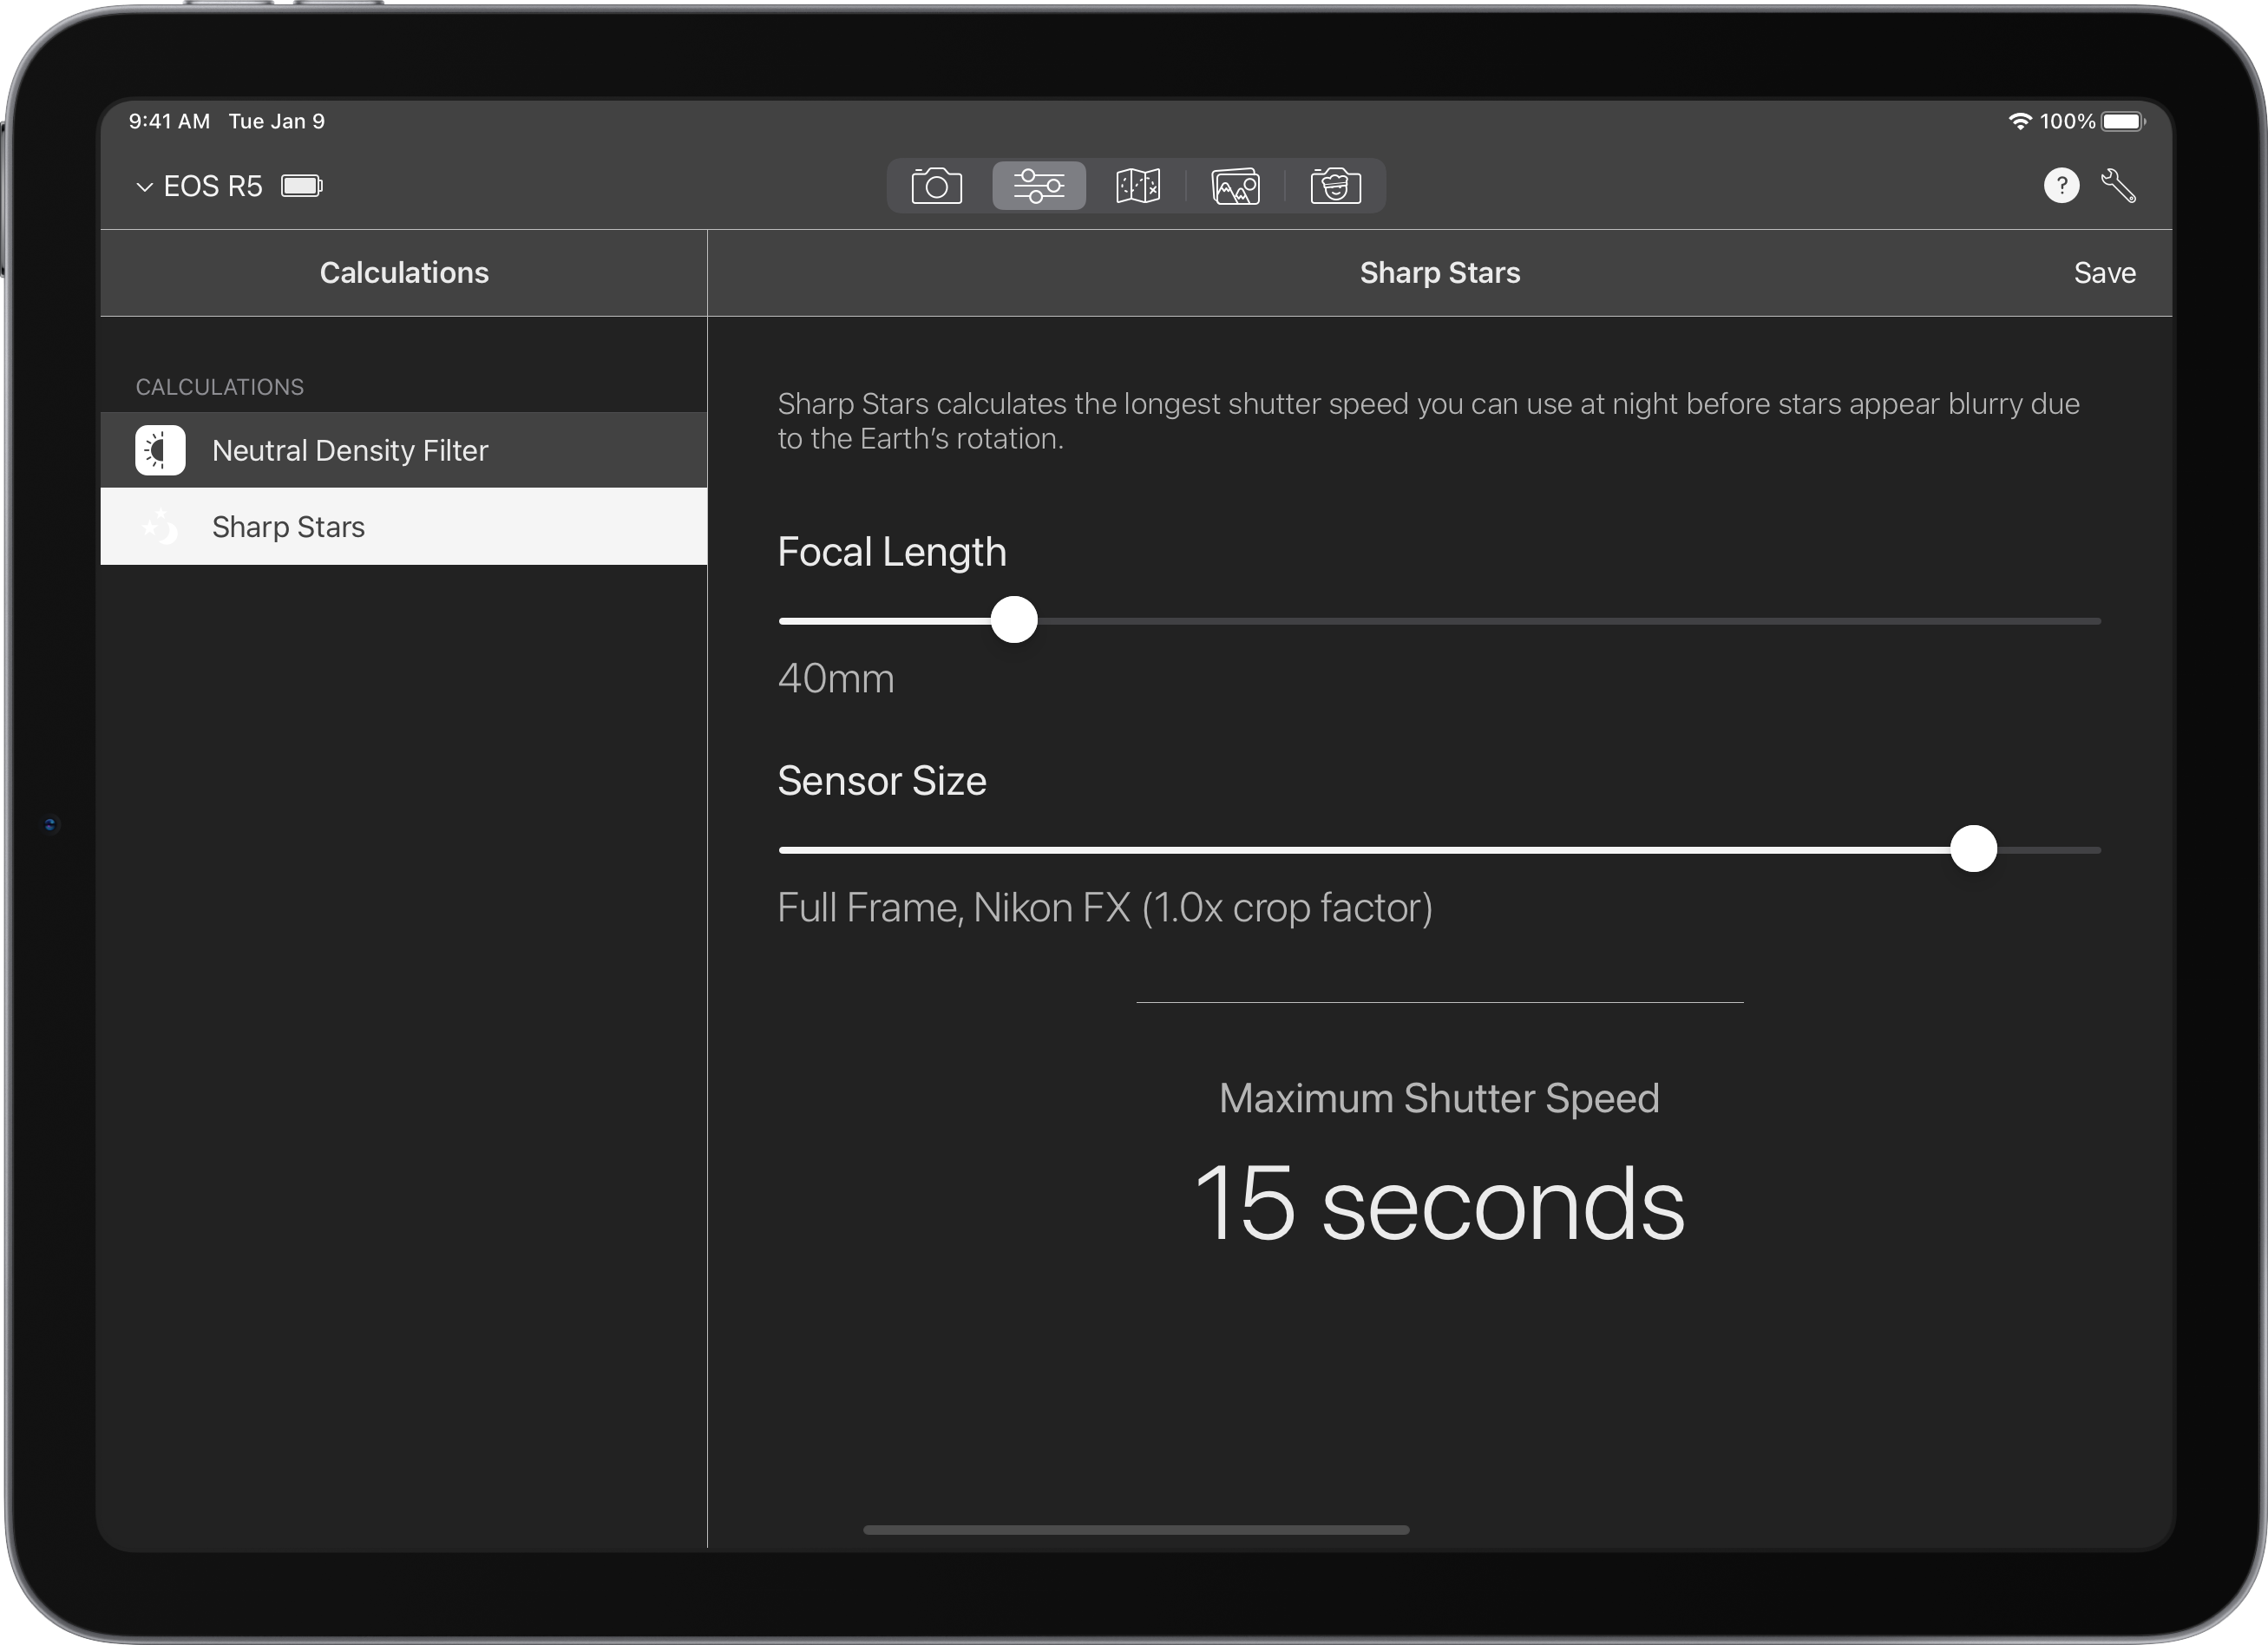2268x1645 pixels.
Task: Tap the Neutral Density Filter icon
Action: coord(160,450)
